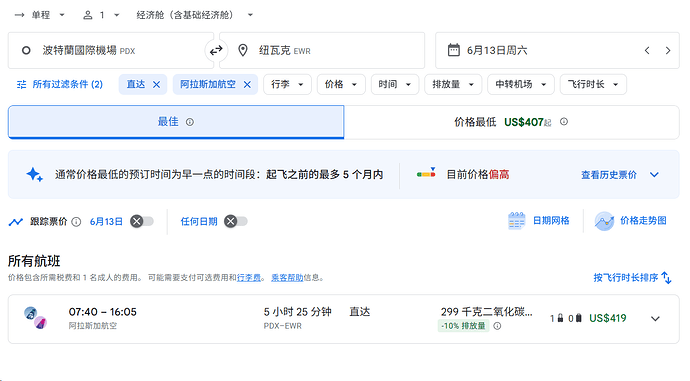Show emissions info icon for the flight
This screenshot has width=690, height=381.
(497, 326)
